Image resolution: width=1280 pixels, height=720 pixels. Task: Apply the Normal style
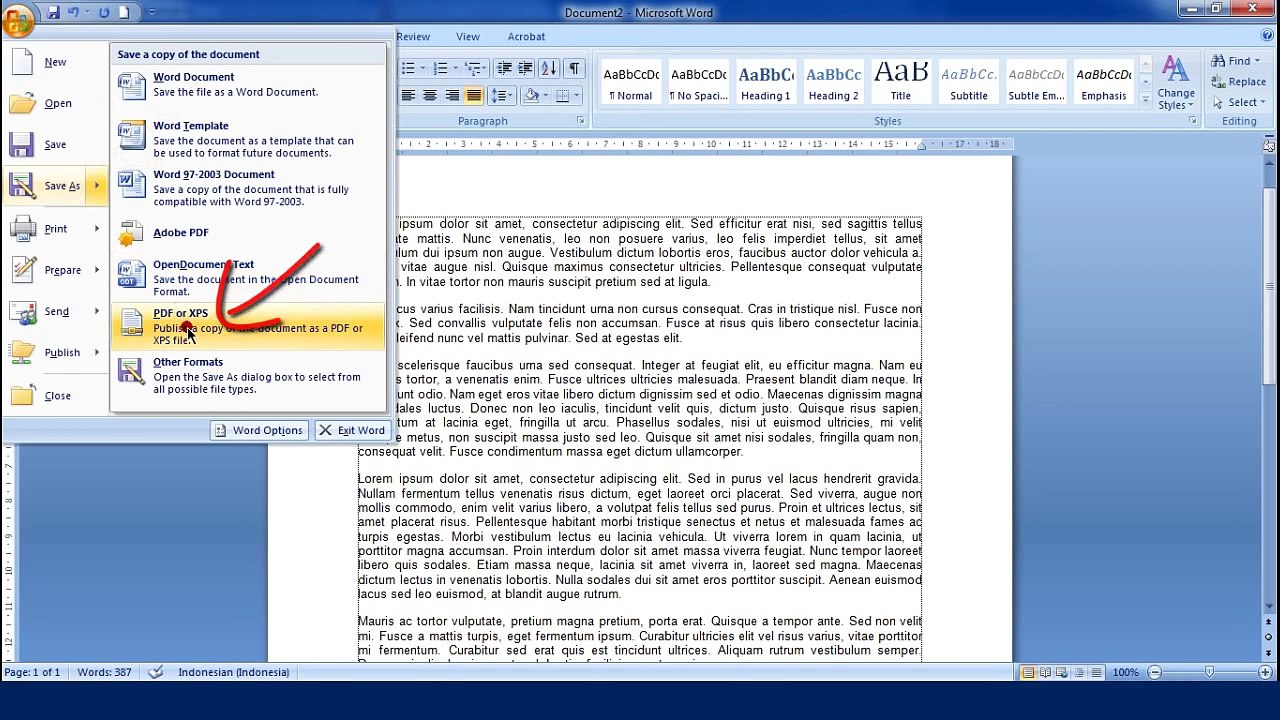[631, 84]
